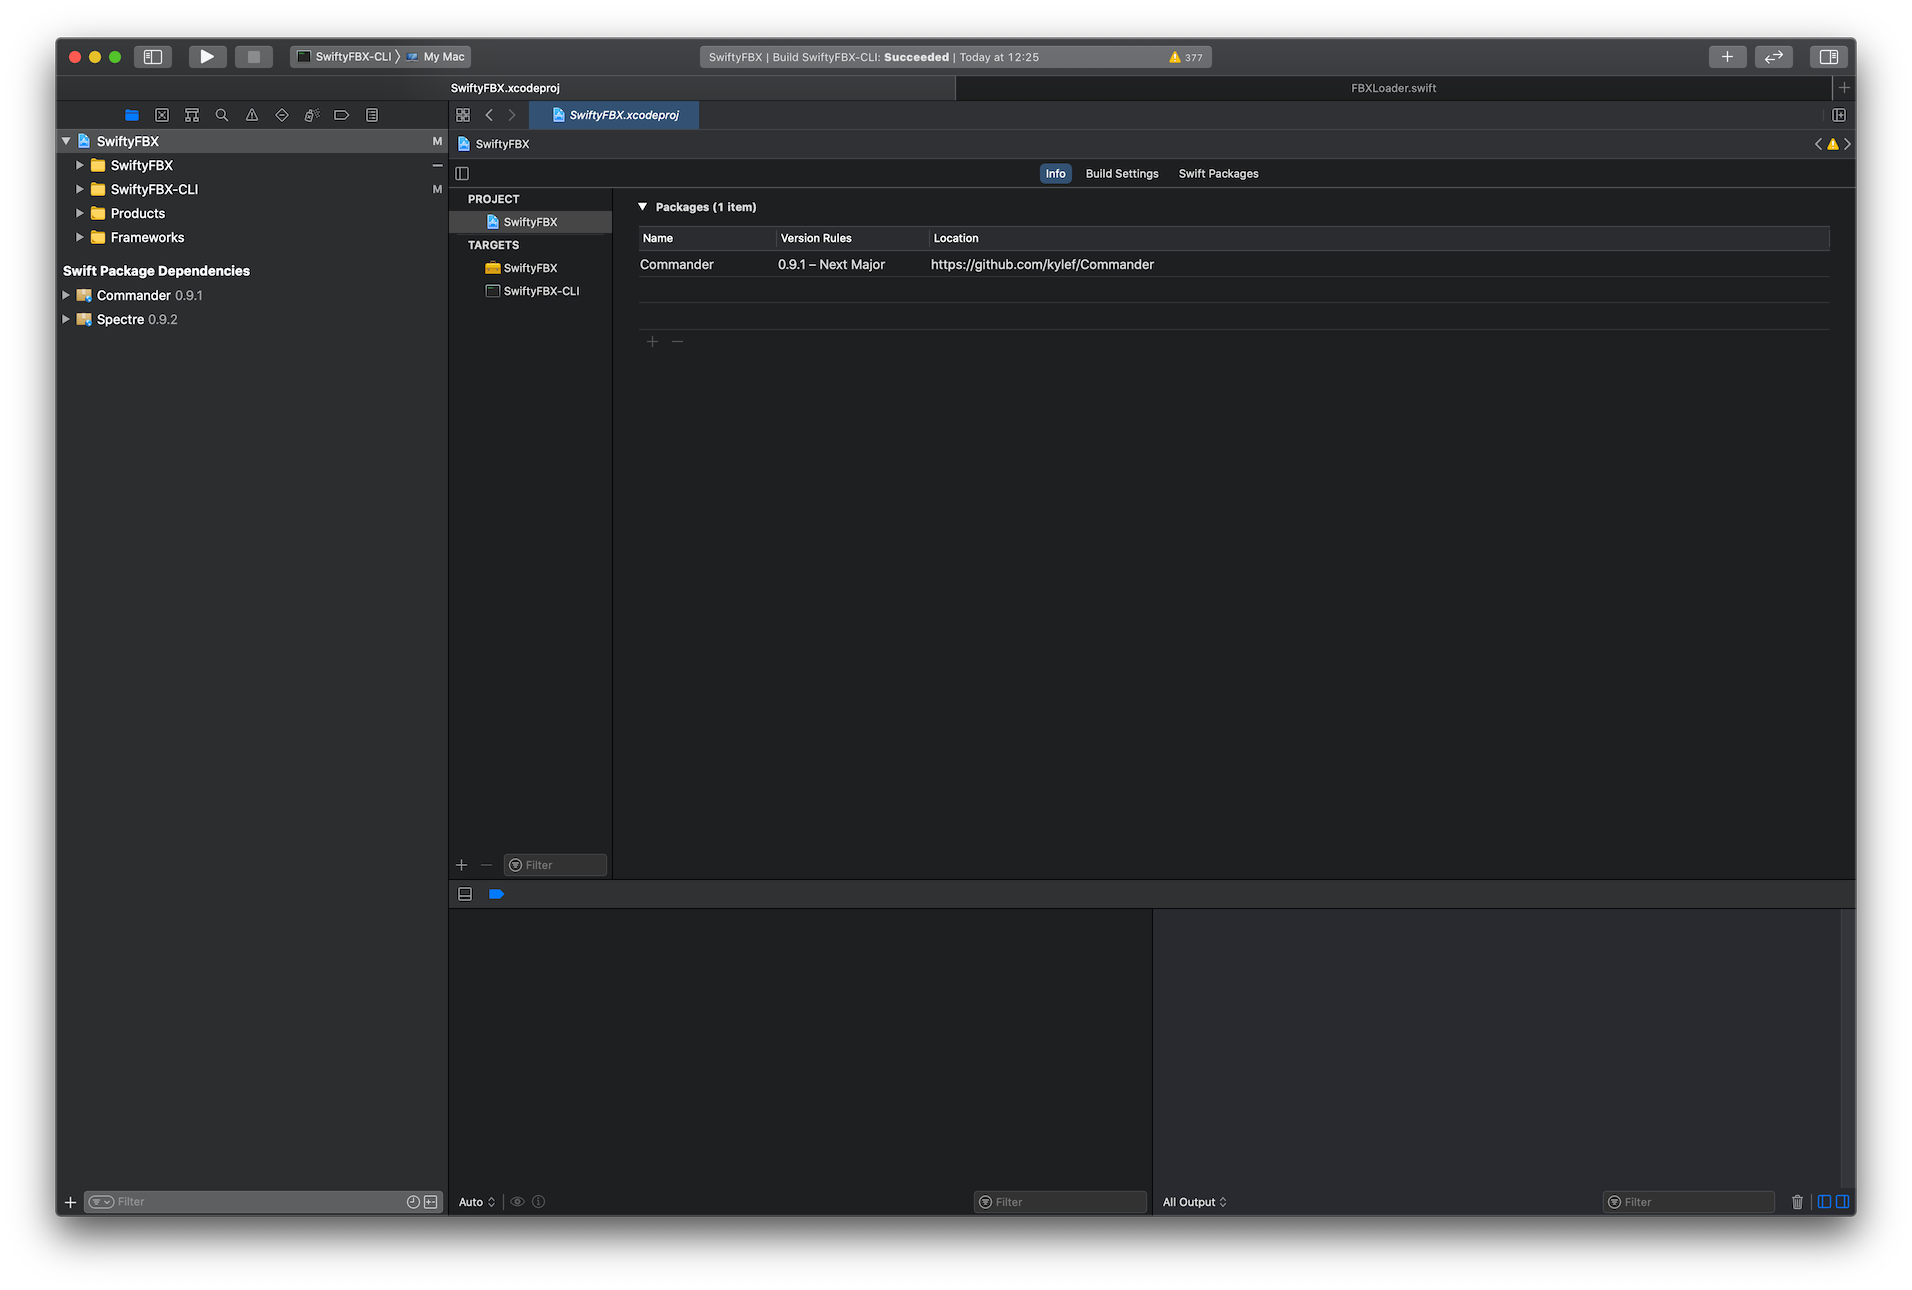Toggle the inspectors panel on the right

1829,57
